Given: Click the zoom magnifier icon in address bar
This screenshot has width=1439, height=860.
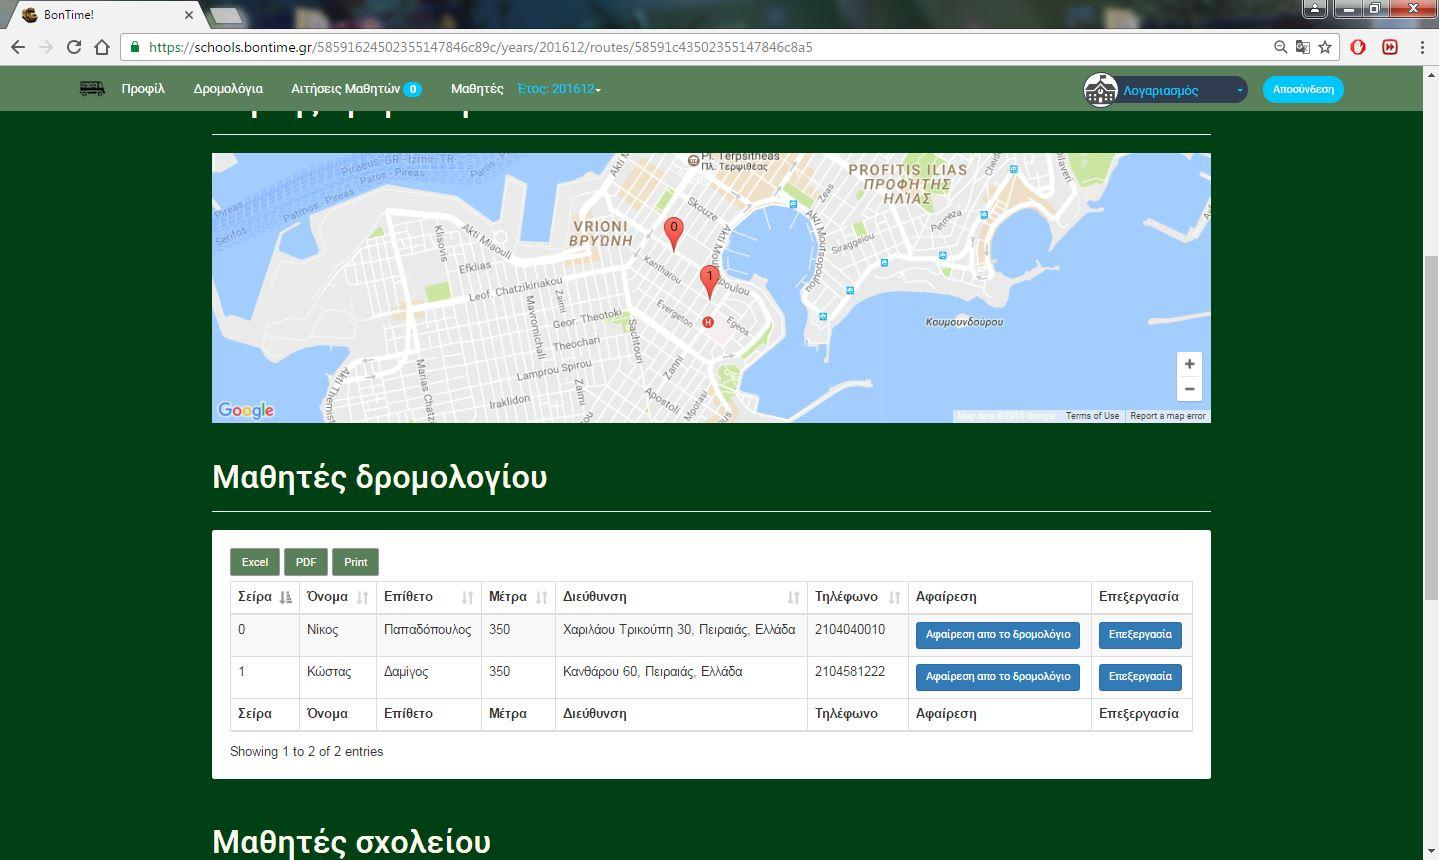Looking at the screenshot, I should click(x=1280, y=47).
